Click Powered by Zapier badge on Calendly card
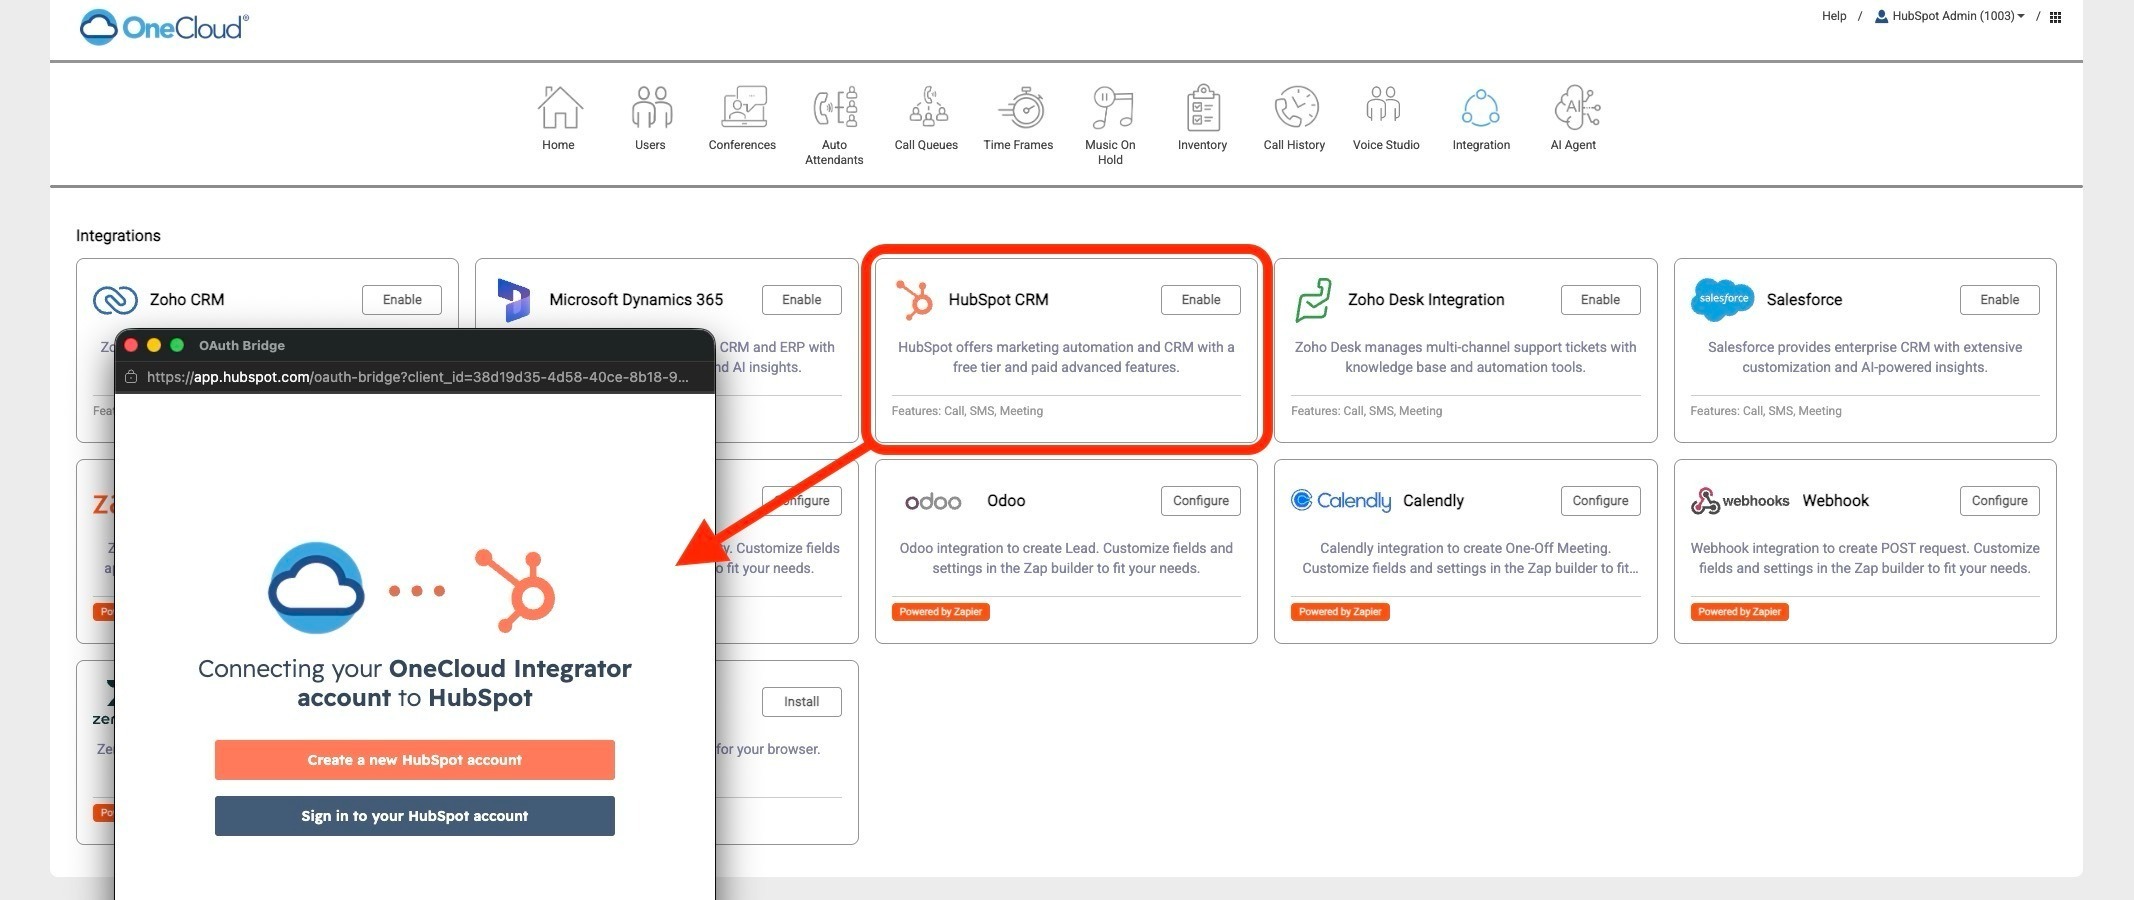Screen dimensions: 2134x900 (x=1340, y=612)
